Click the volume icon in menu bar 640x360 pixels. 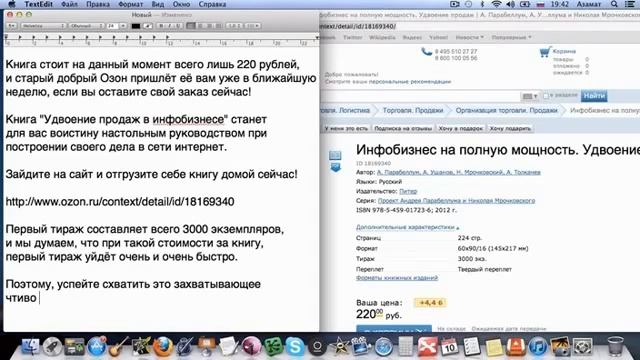510,4
